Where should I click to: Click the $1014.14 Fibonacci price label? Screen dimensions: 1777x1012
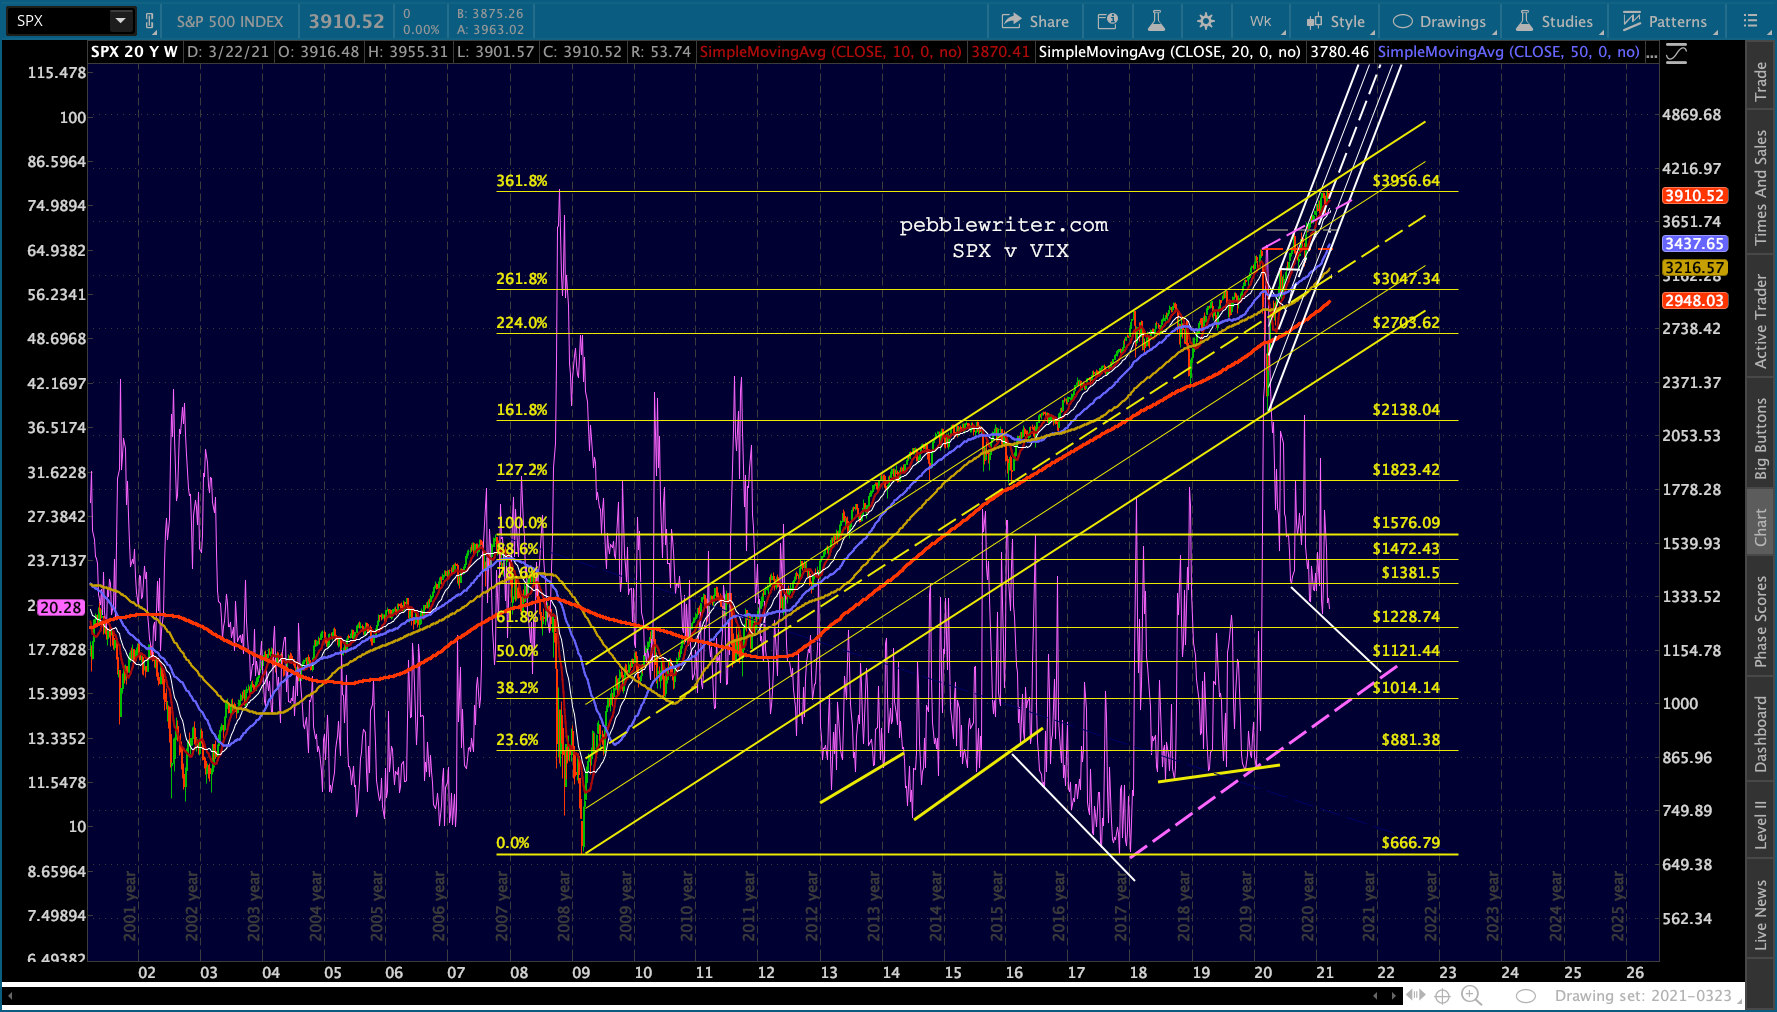point(1406,688)
